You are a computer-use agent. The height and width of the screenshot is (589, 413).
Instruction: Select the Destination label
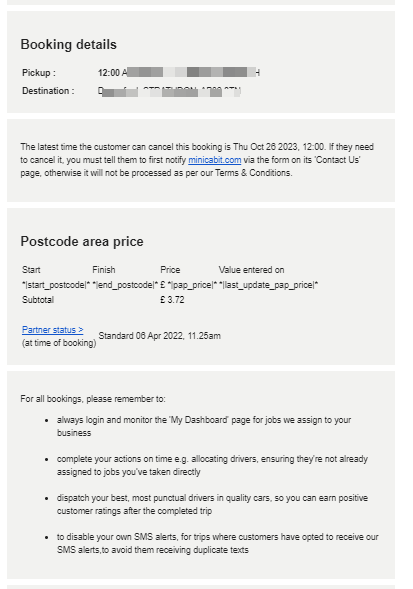click(x=48, y=91)
